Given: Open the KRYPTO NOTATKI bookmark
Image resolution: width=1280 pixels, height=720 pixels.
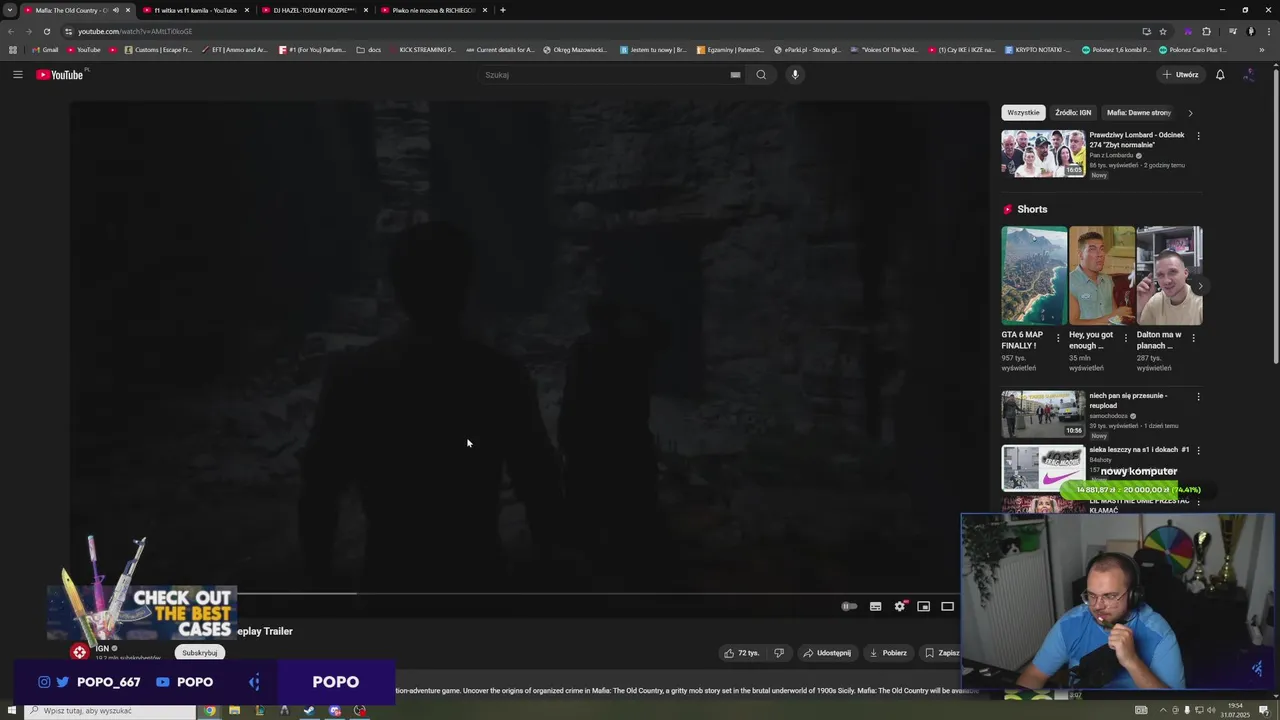Looking at the screenshot, I should pos(1037,50).
